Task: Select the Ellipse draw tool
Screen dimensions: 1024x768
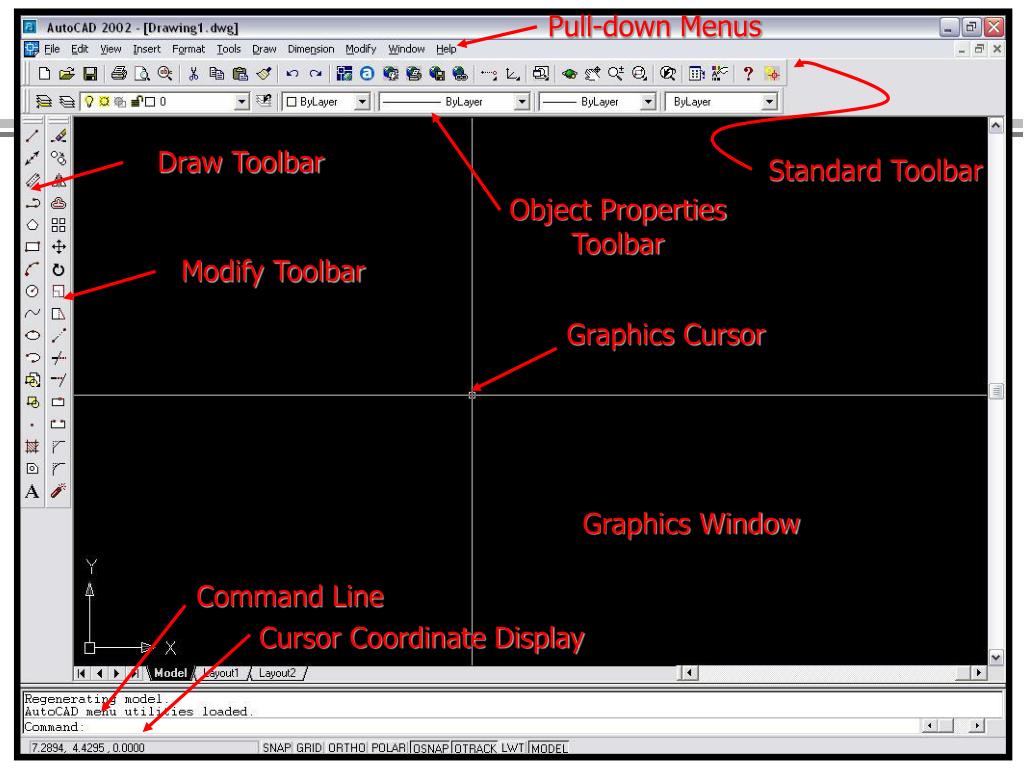Action: pos(32,336)
